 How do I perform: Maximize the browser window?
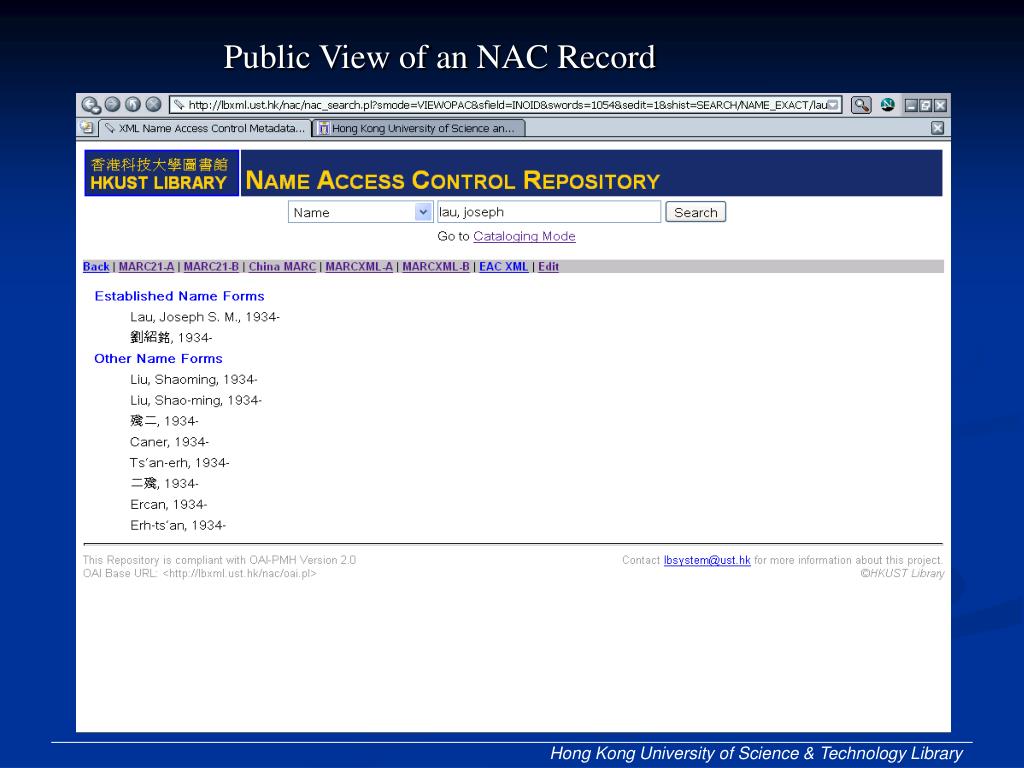[x=925, y=105]
